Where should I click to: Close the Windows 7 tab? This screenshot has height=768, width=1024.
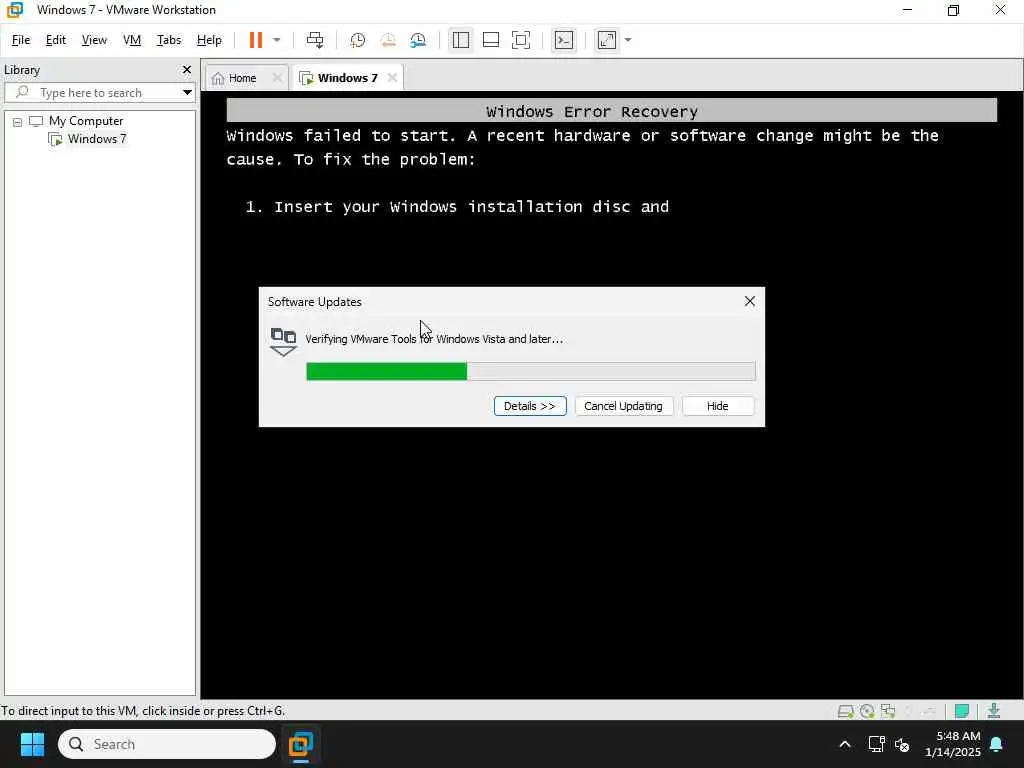(x=392, y=78)
